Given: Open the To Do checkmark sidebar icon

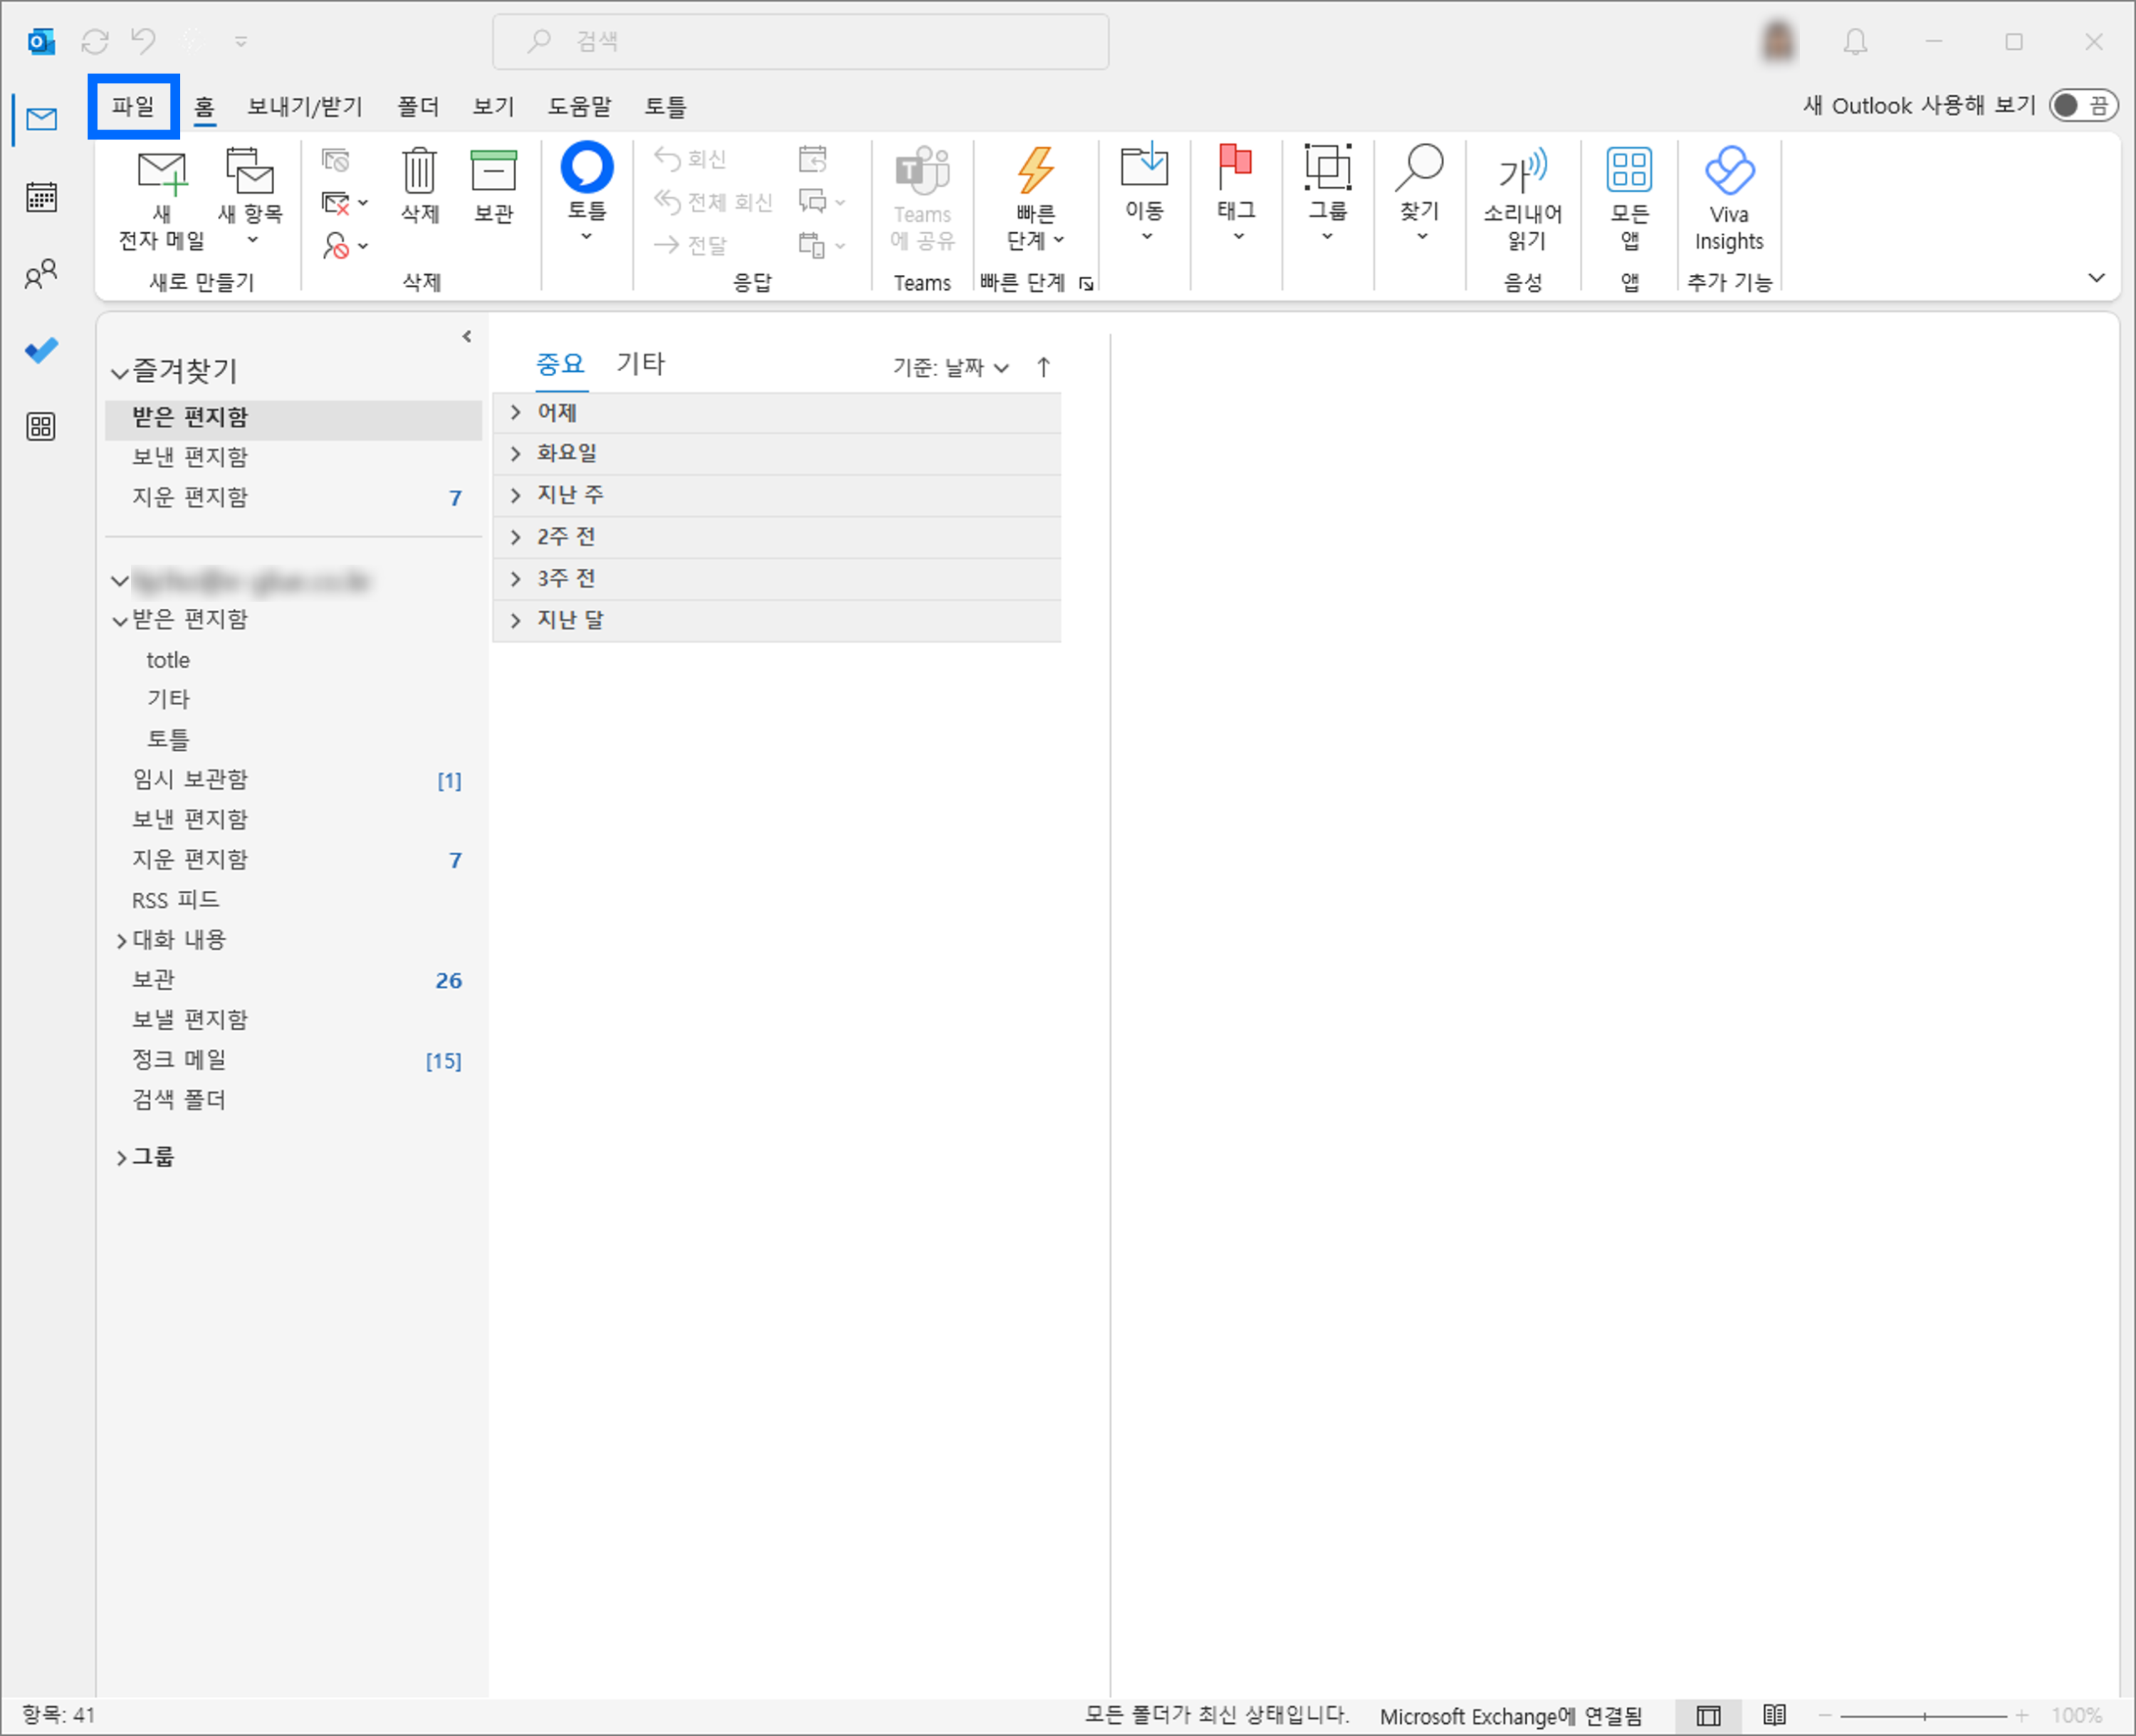Looking at the screenshot, I should (41, 350).
